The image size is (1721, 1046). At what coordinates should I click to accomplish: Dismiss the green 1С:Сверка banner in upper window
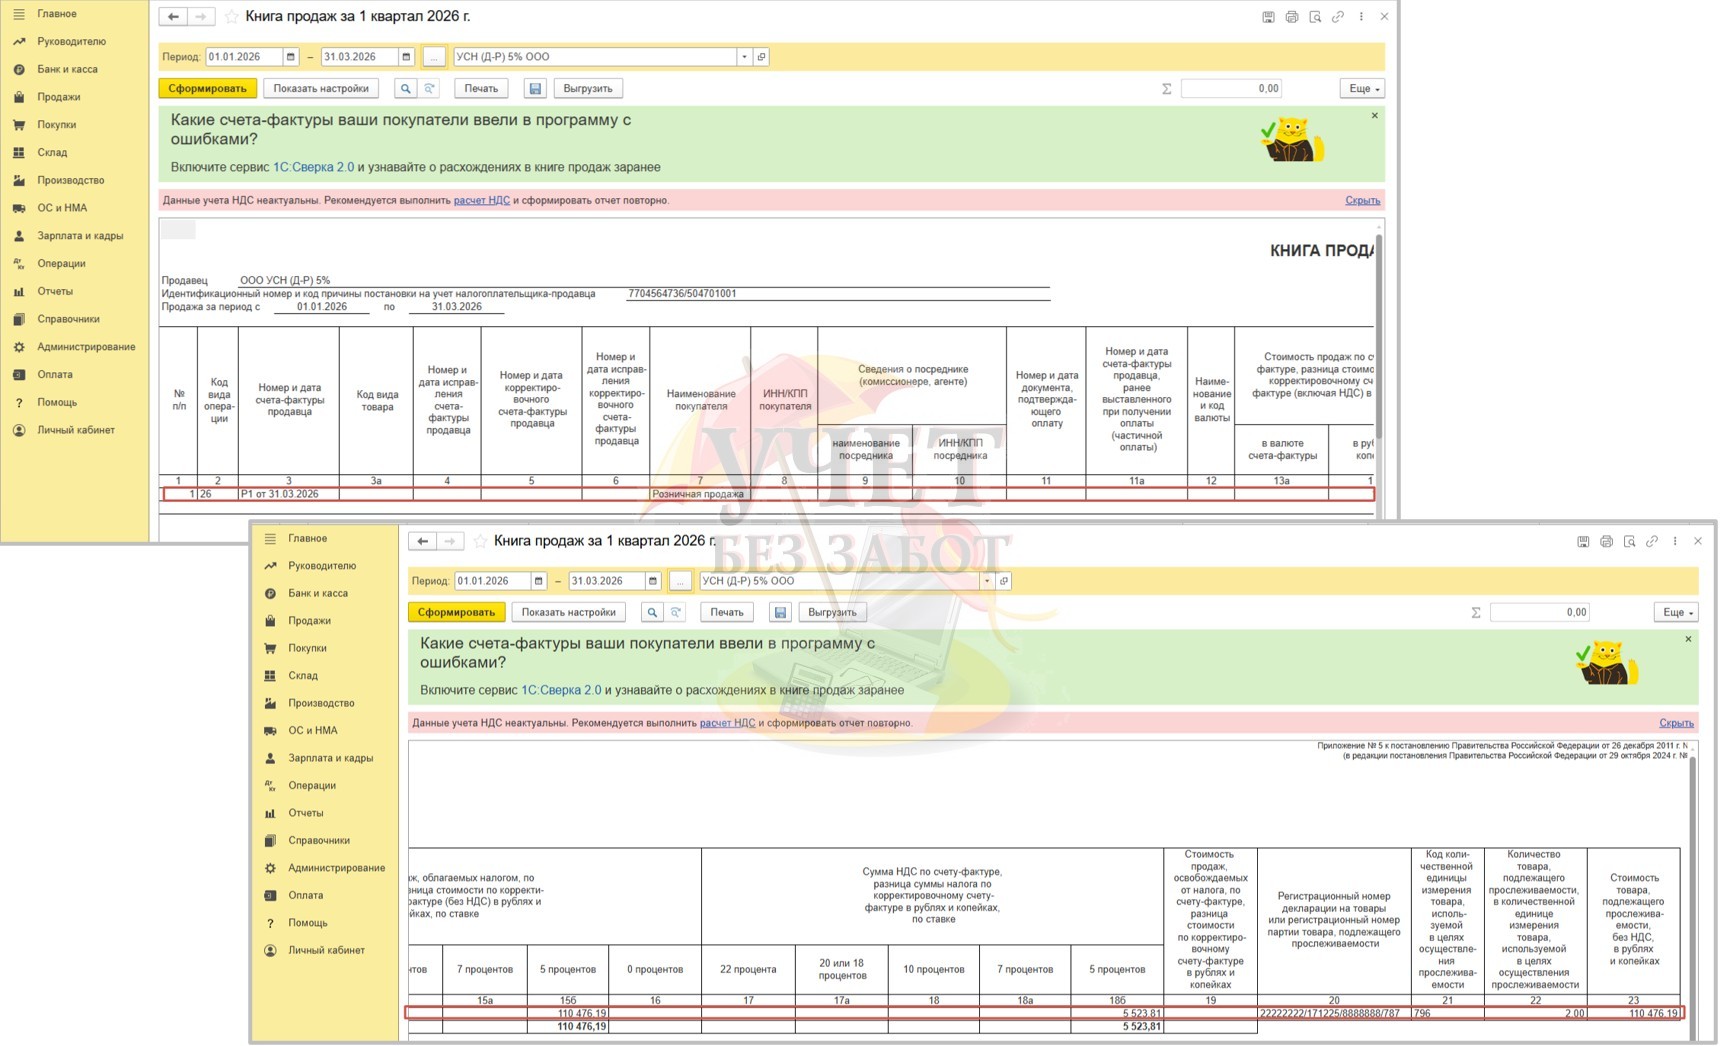[1374, 116]
